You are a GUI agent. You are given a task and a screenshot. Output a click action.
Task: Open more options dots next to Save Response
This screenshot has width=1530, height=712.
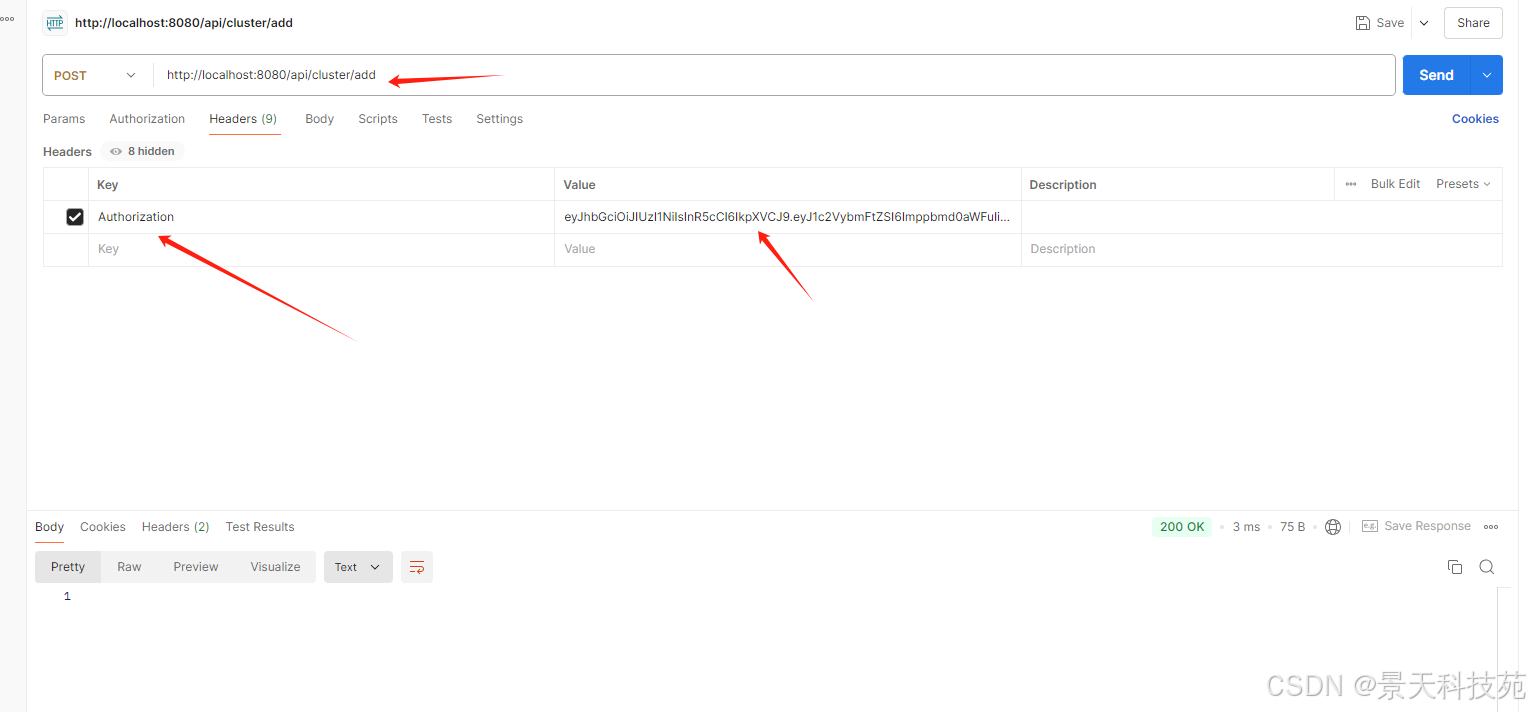point(1491,527)
